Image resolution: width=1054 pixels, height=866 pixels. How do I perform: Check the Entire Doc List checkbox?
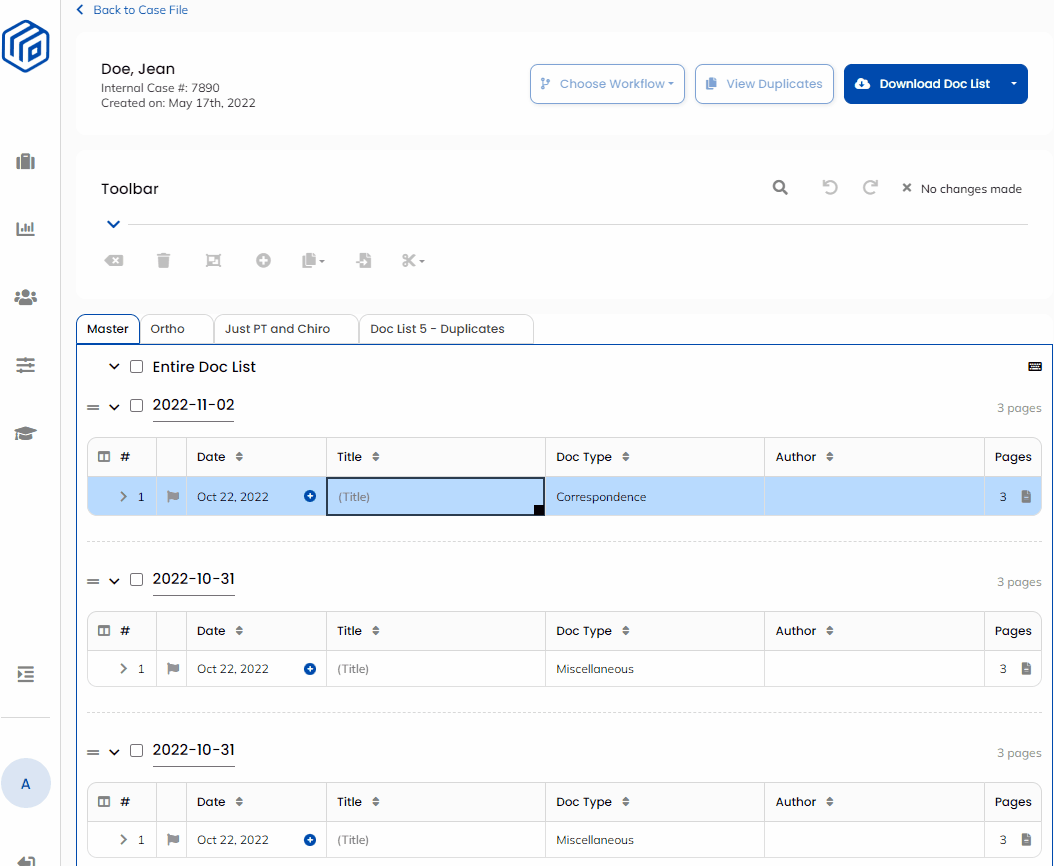137,367
